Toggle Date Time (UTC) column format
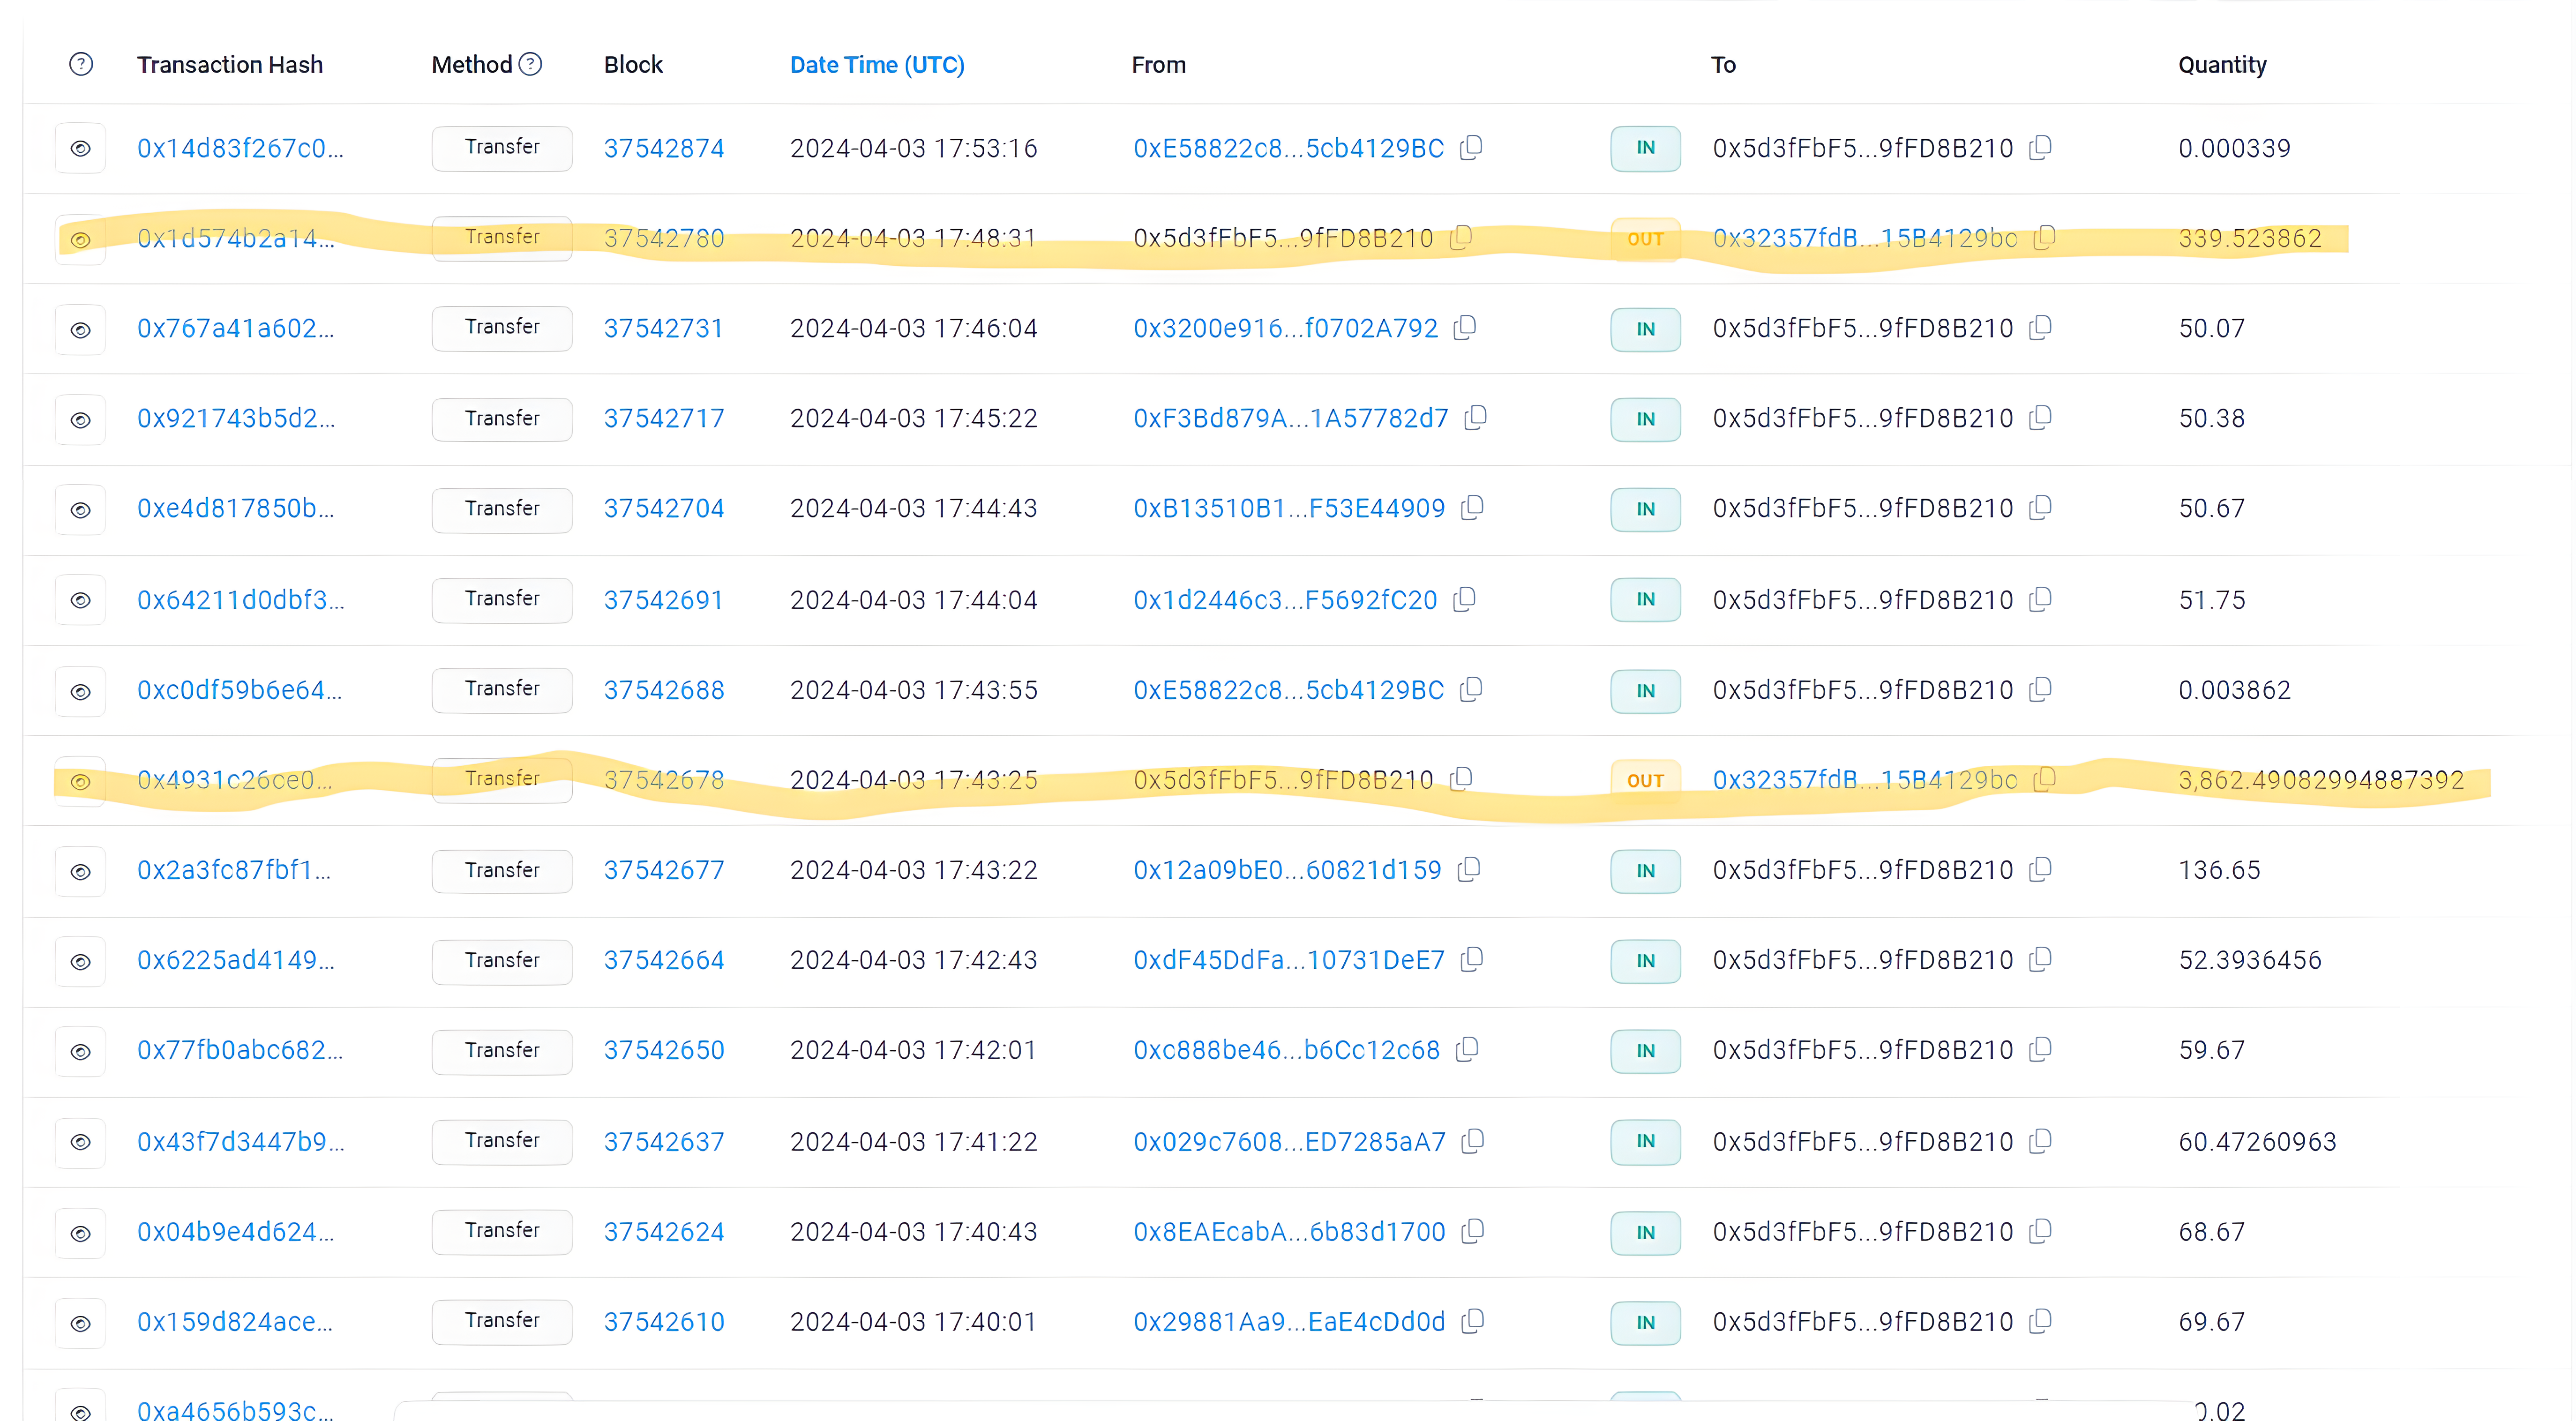Viewport: 2576px width, 1421px height. coord(877,65)
